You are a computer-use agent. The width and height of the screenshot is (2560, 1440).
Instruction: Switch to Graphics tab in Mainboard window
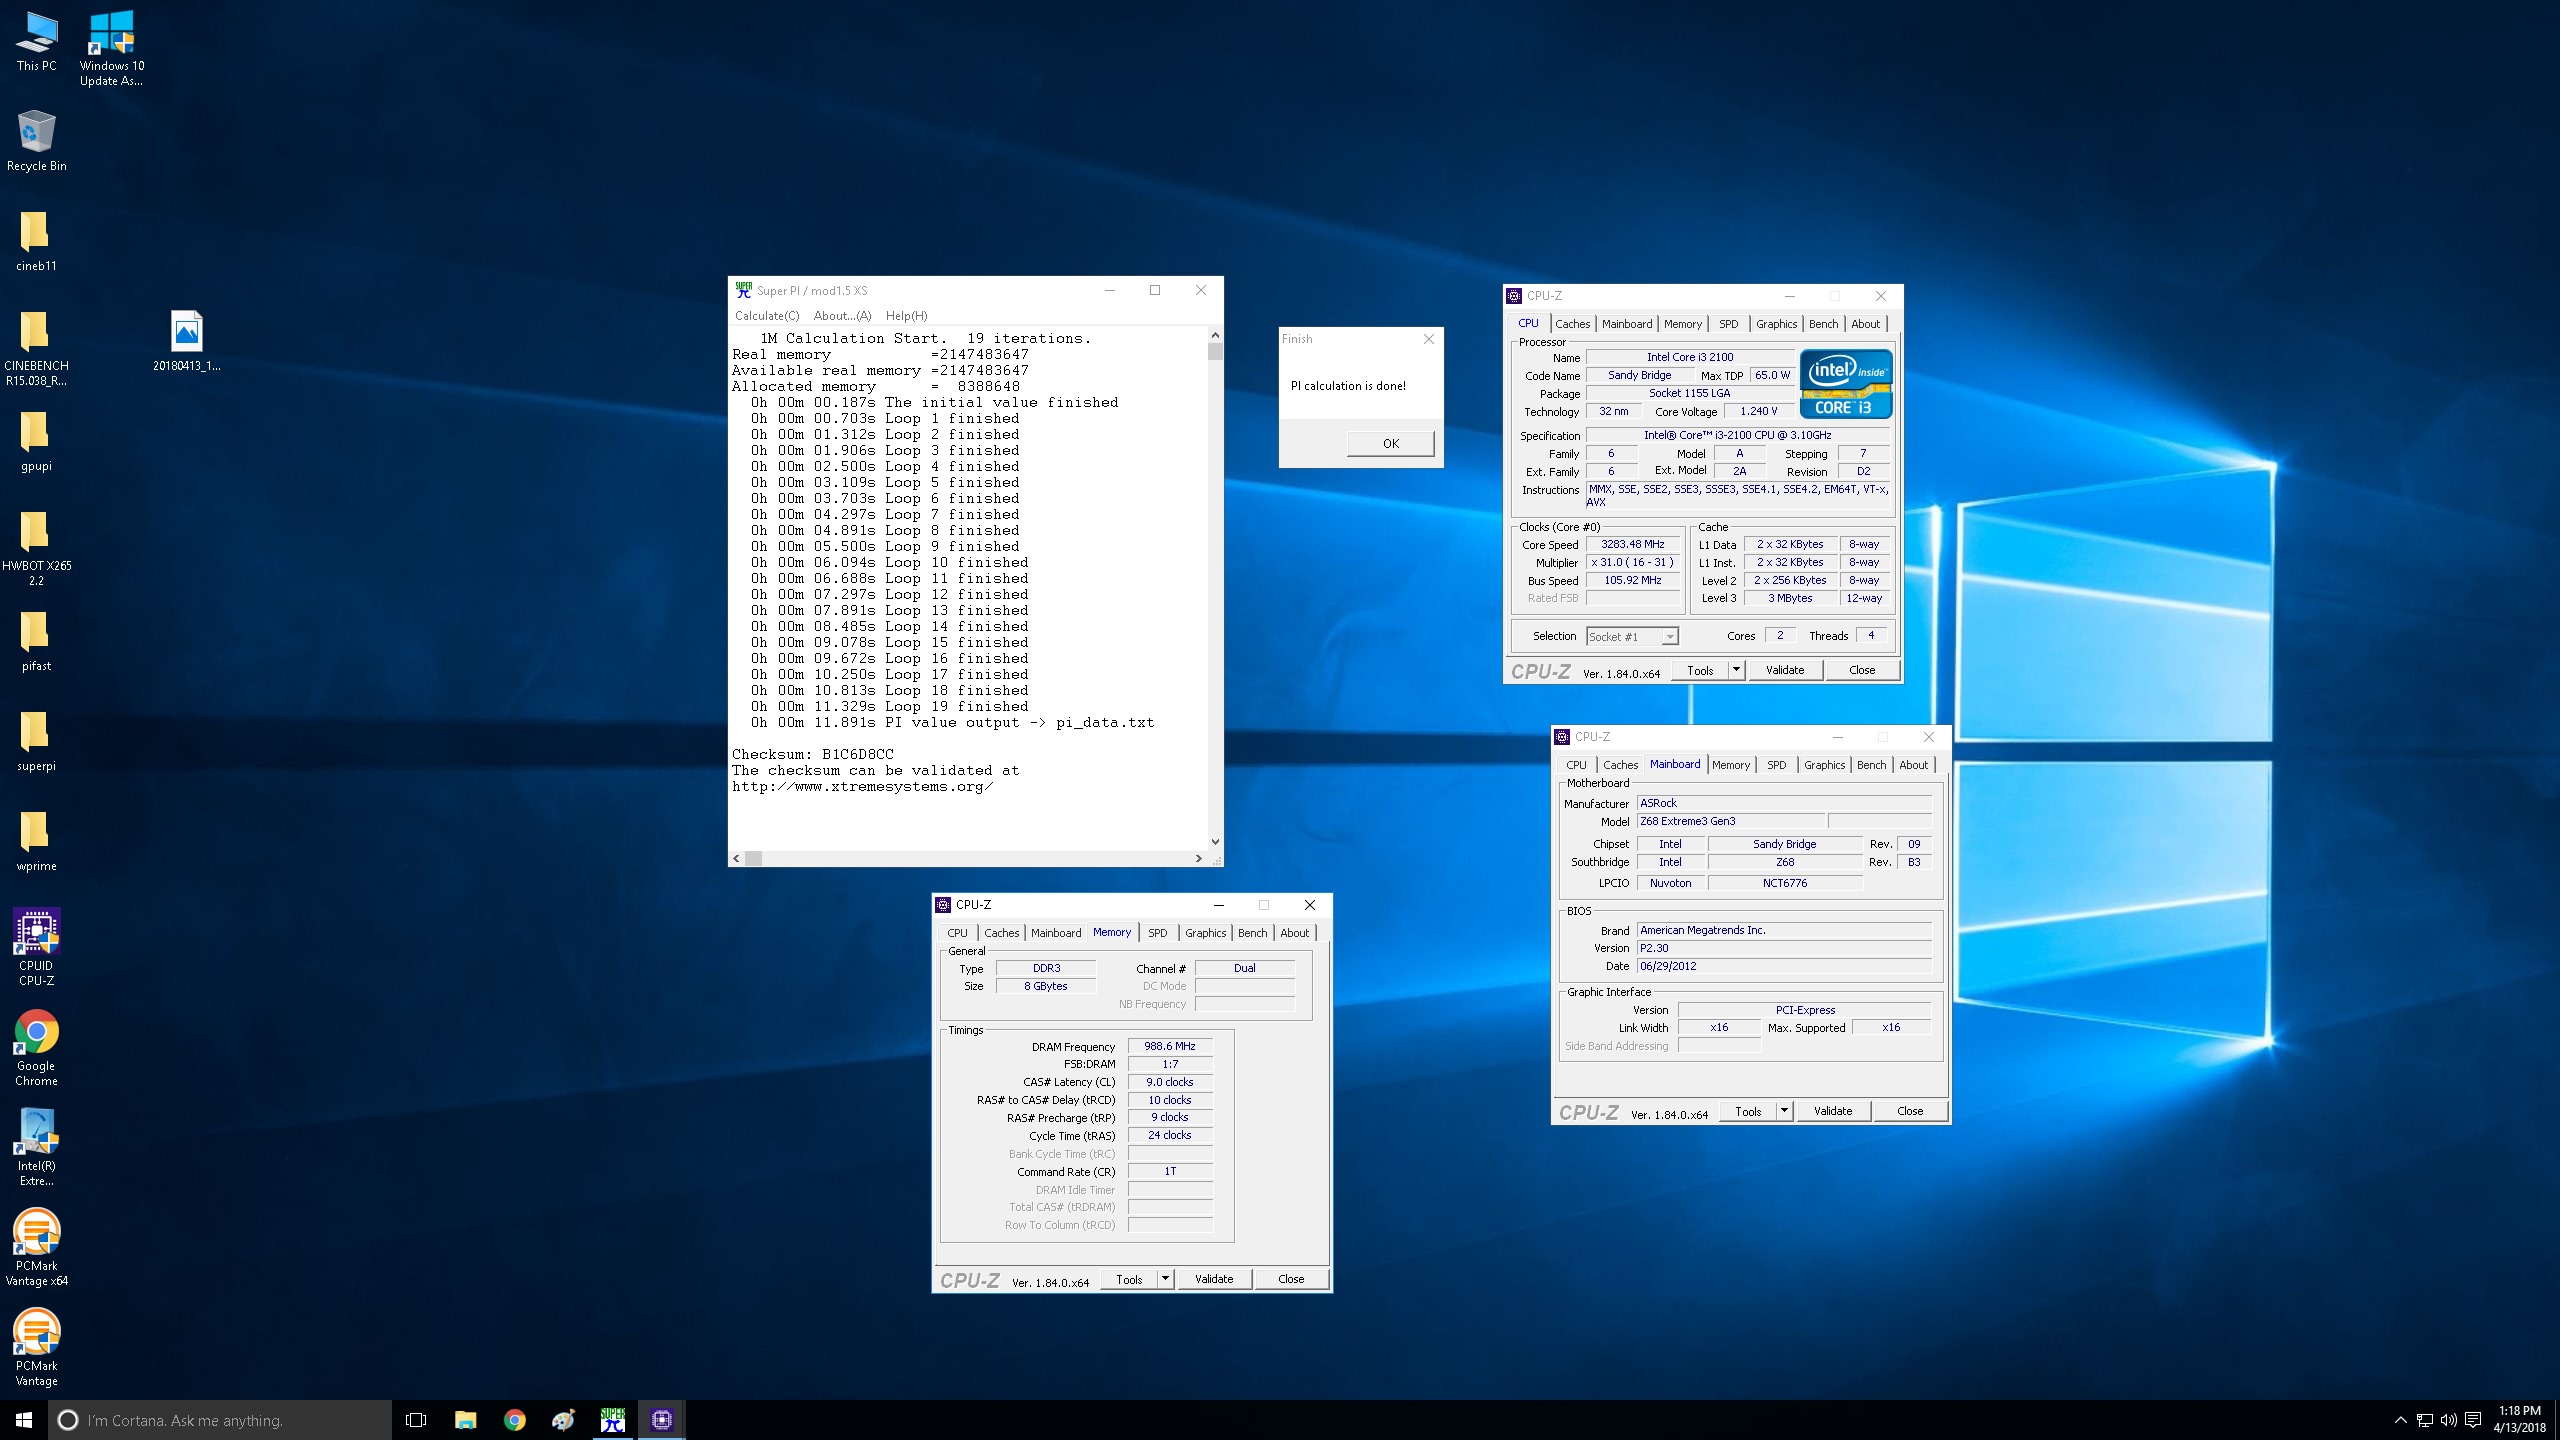click(1824, 765)
